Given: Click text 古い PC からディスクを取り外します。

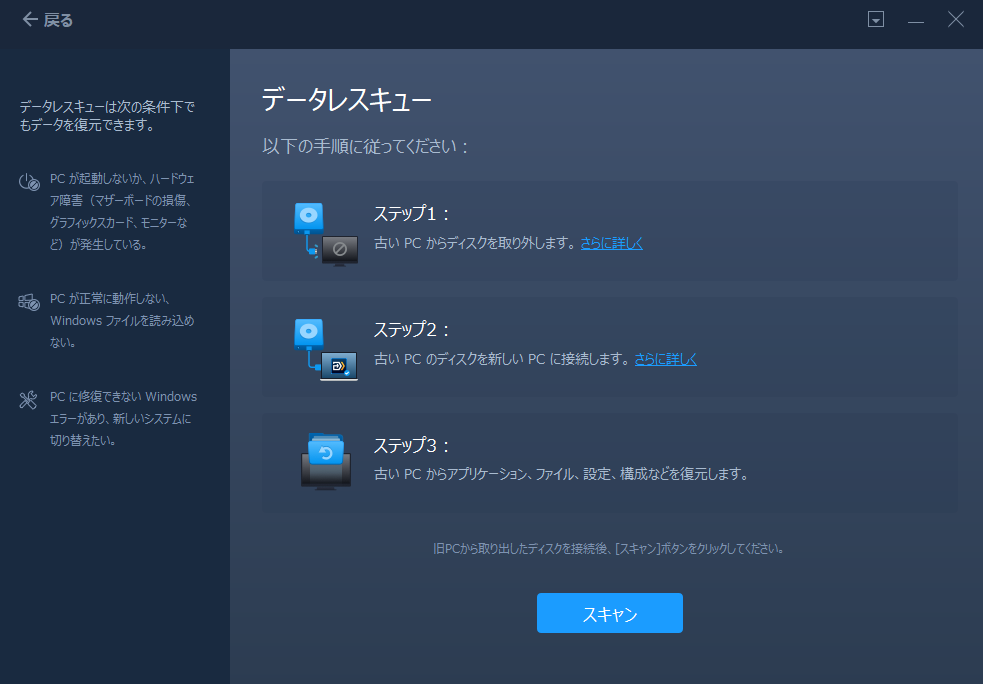Looking at the screenshot, I should (x=475, y=243).
